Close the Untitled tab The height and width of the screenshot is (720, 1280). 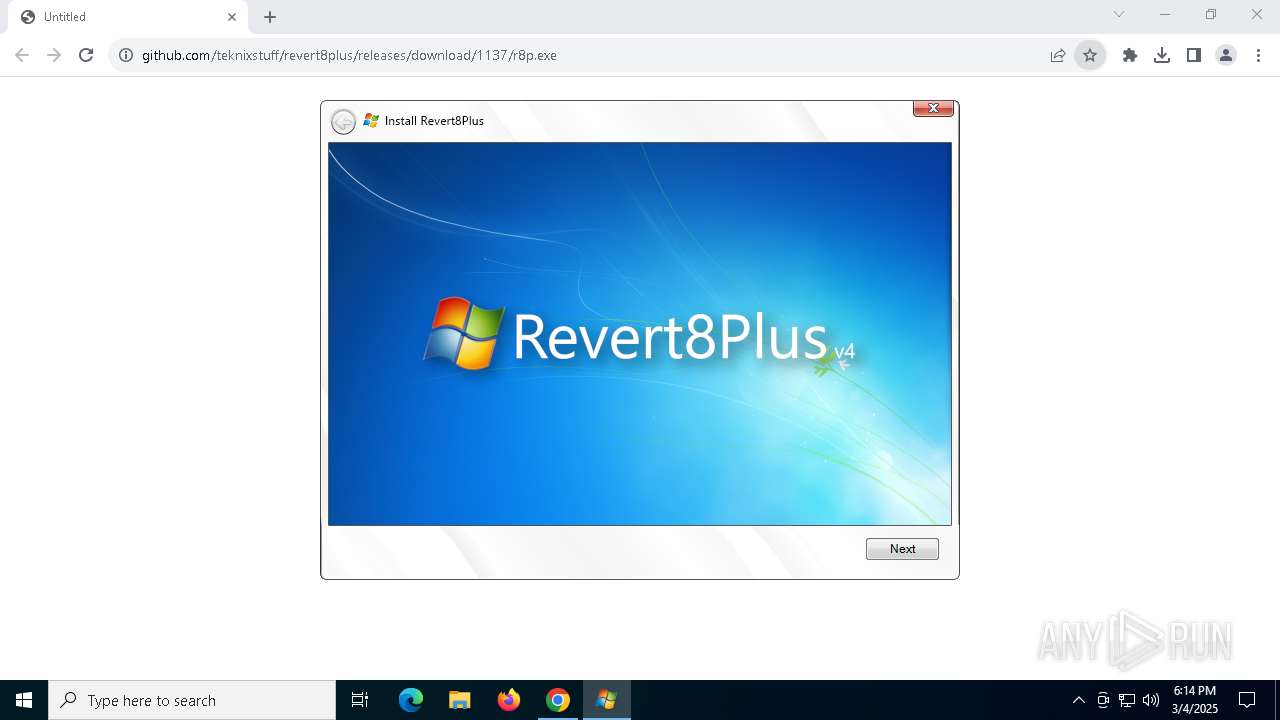point(232,17)
